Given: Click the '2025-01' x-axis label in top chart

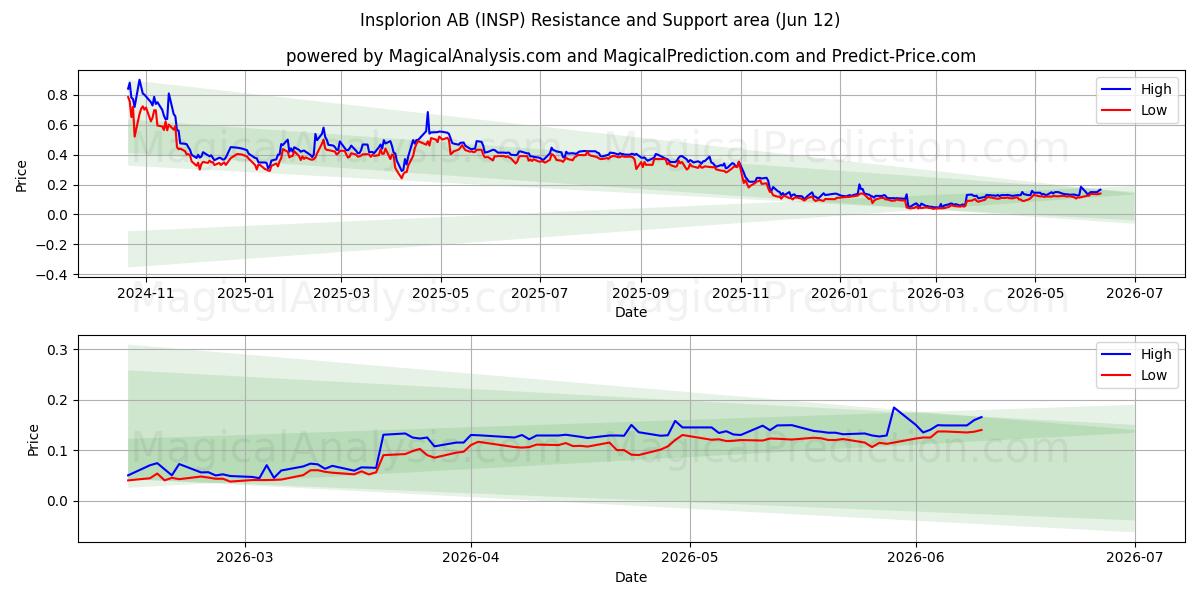Looking at the screenshot, I should point(245,294).
